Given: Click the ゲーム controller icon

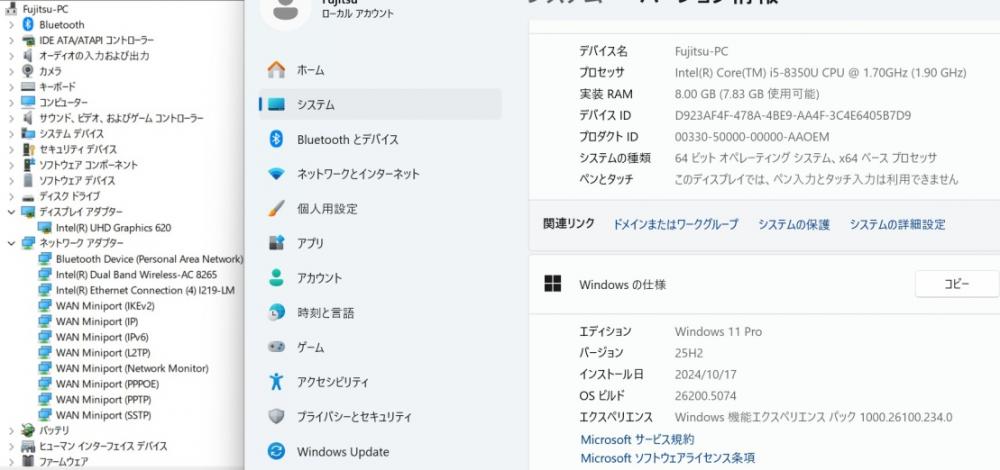Looking at the screenshot, I should [276, 347].
